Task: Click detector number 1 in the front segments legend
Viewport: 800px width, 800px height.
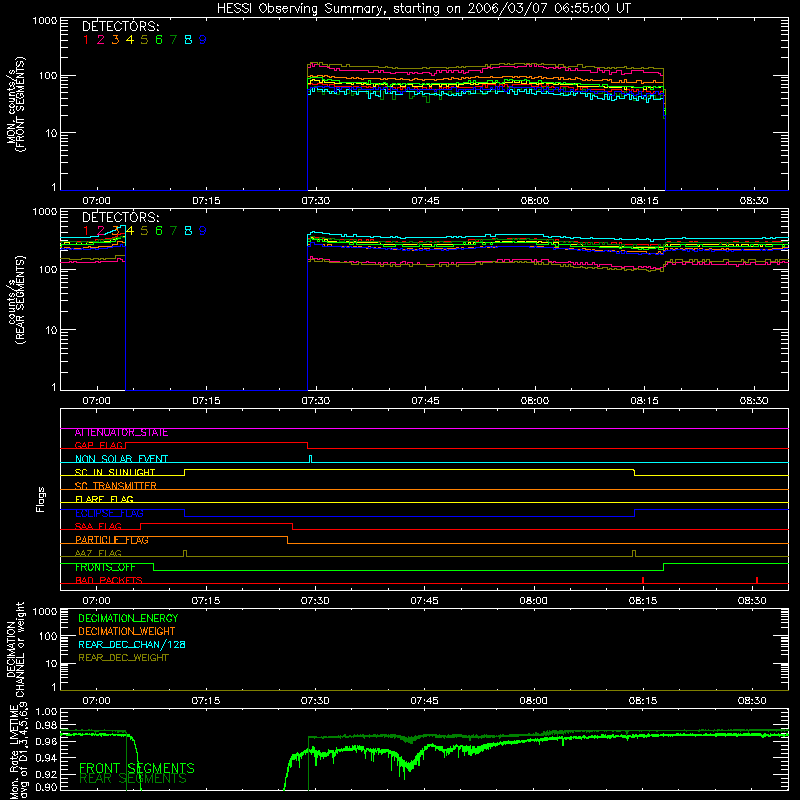Action: 86,40
